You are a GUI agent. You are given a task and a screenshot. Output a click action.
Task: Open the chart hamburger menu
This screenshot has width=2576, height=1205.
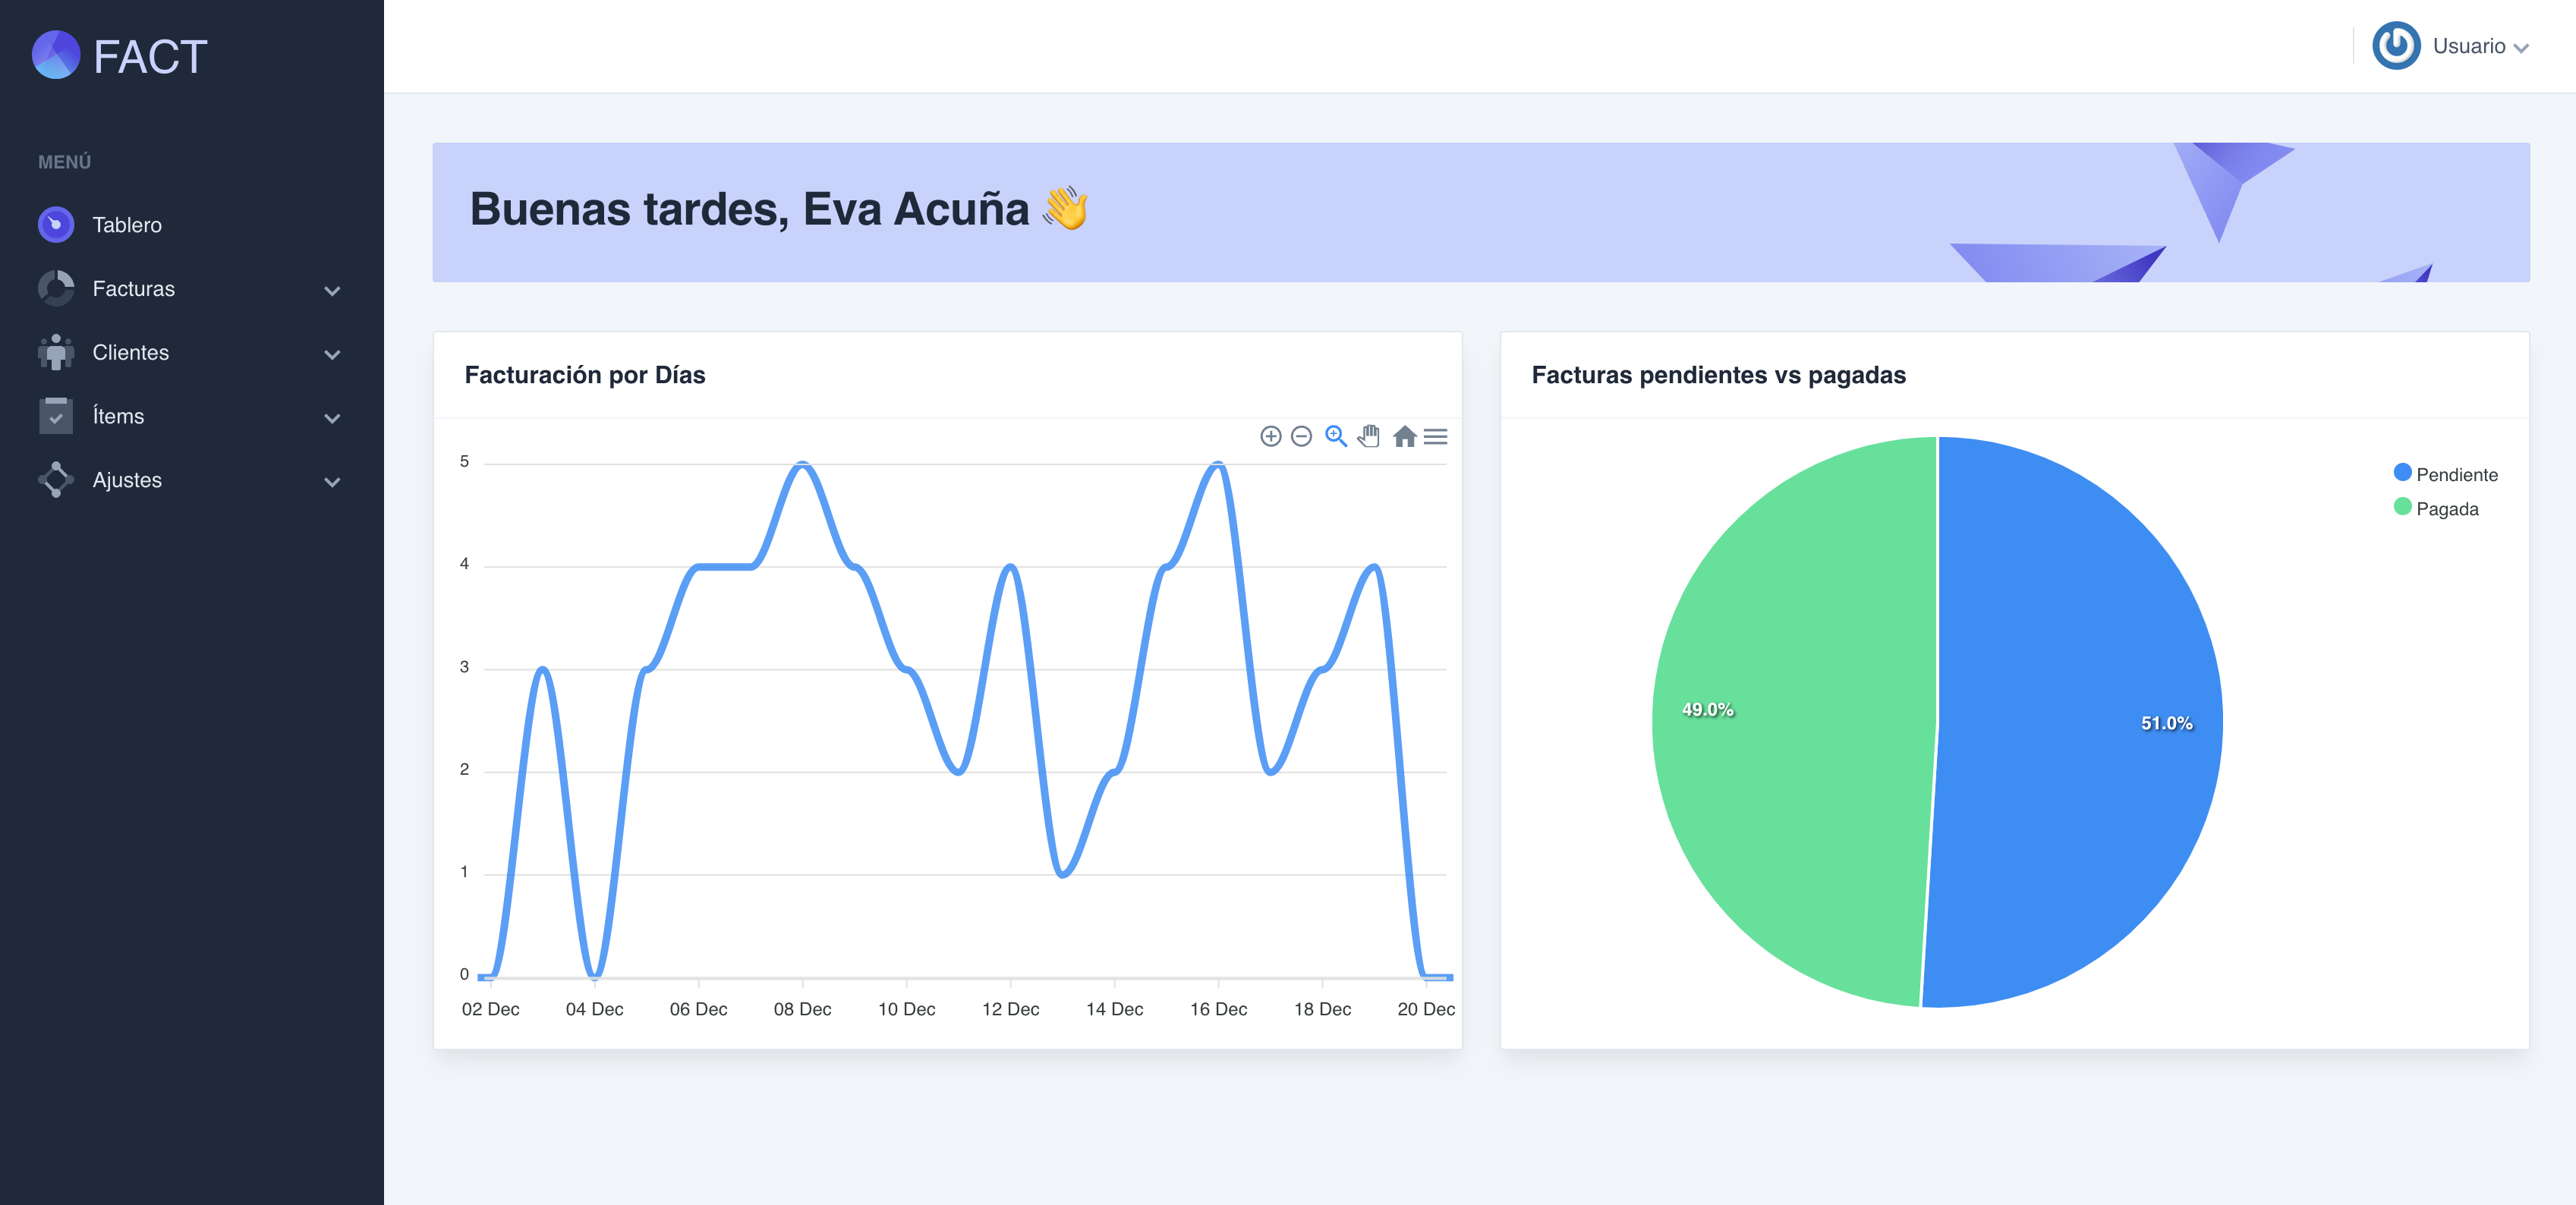1435,436
